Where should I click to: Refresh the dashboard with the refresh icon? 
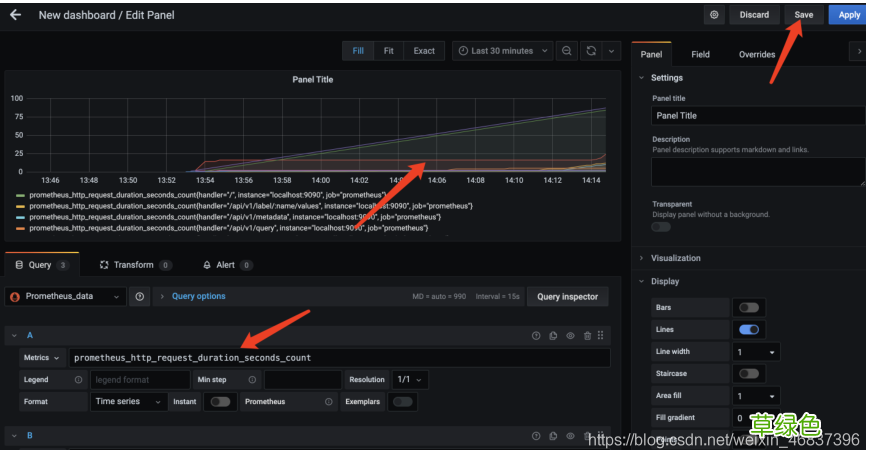(x=591, y=51)
